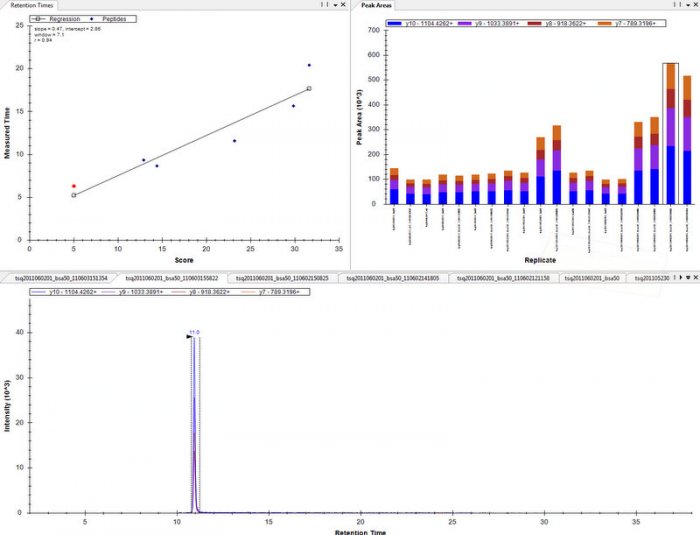Click the Regression legend marker
Screen dimensions: 700x535
38,19
